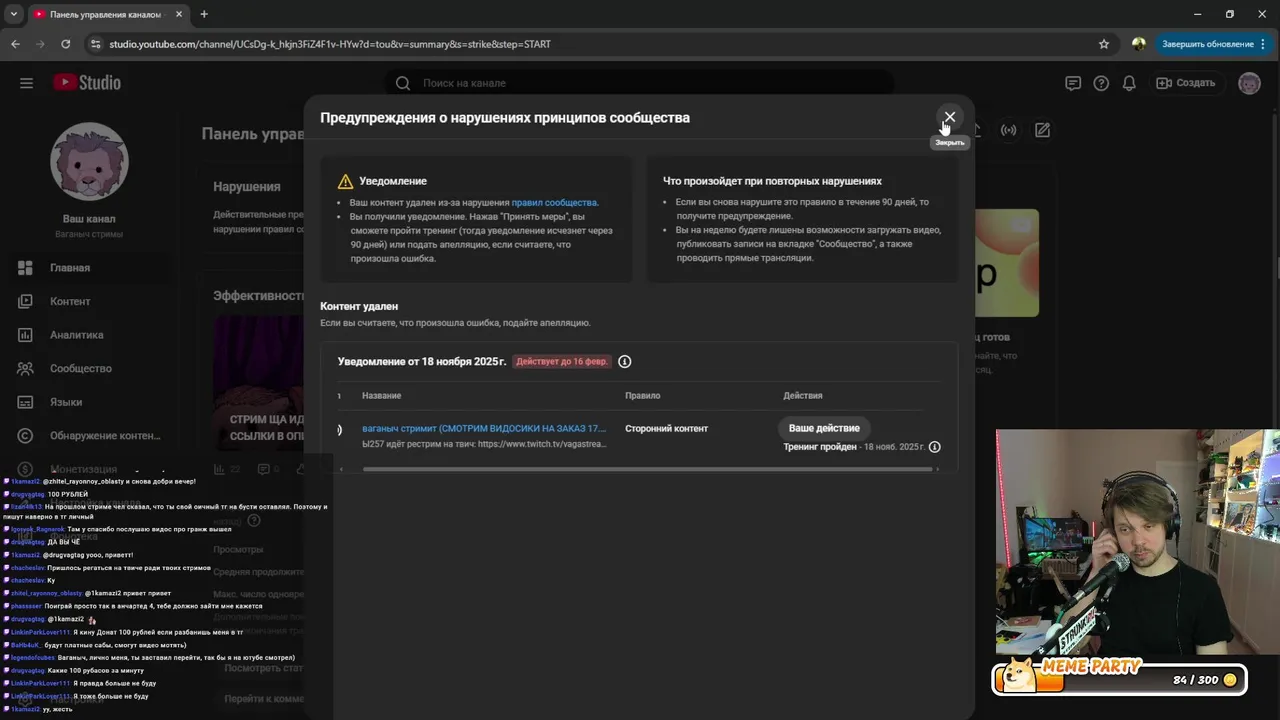Click the Правило column header

(643, 396)
